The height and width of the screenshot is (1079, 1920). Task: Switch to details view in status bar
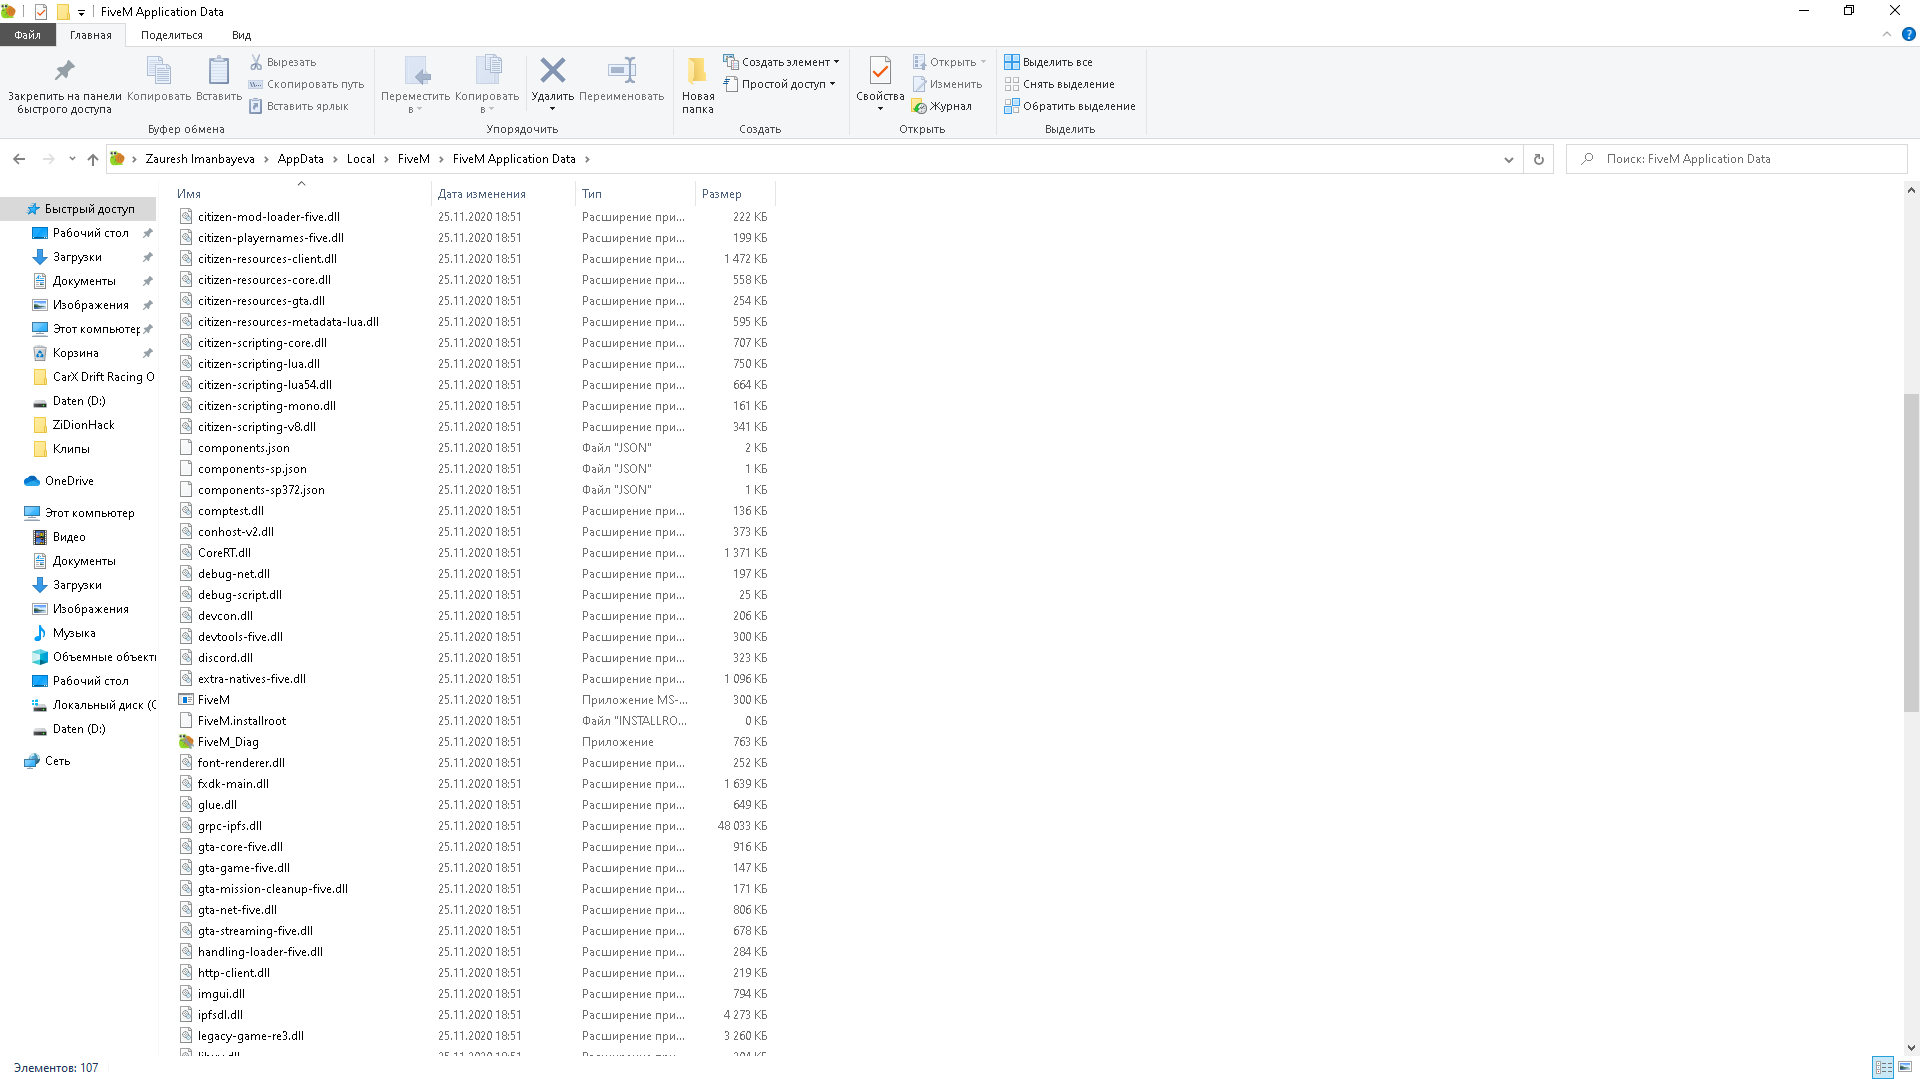pos(1882,1067)
